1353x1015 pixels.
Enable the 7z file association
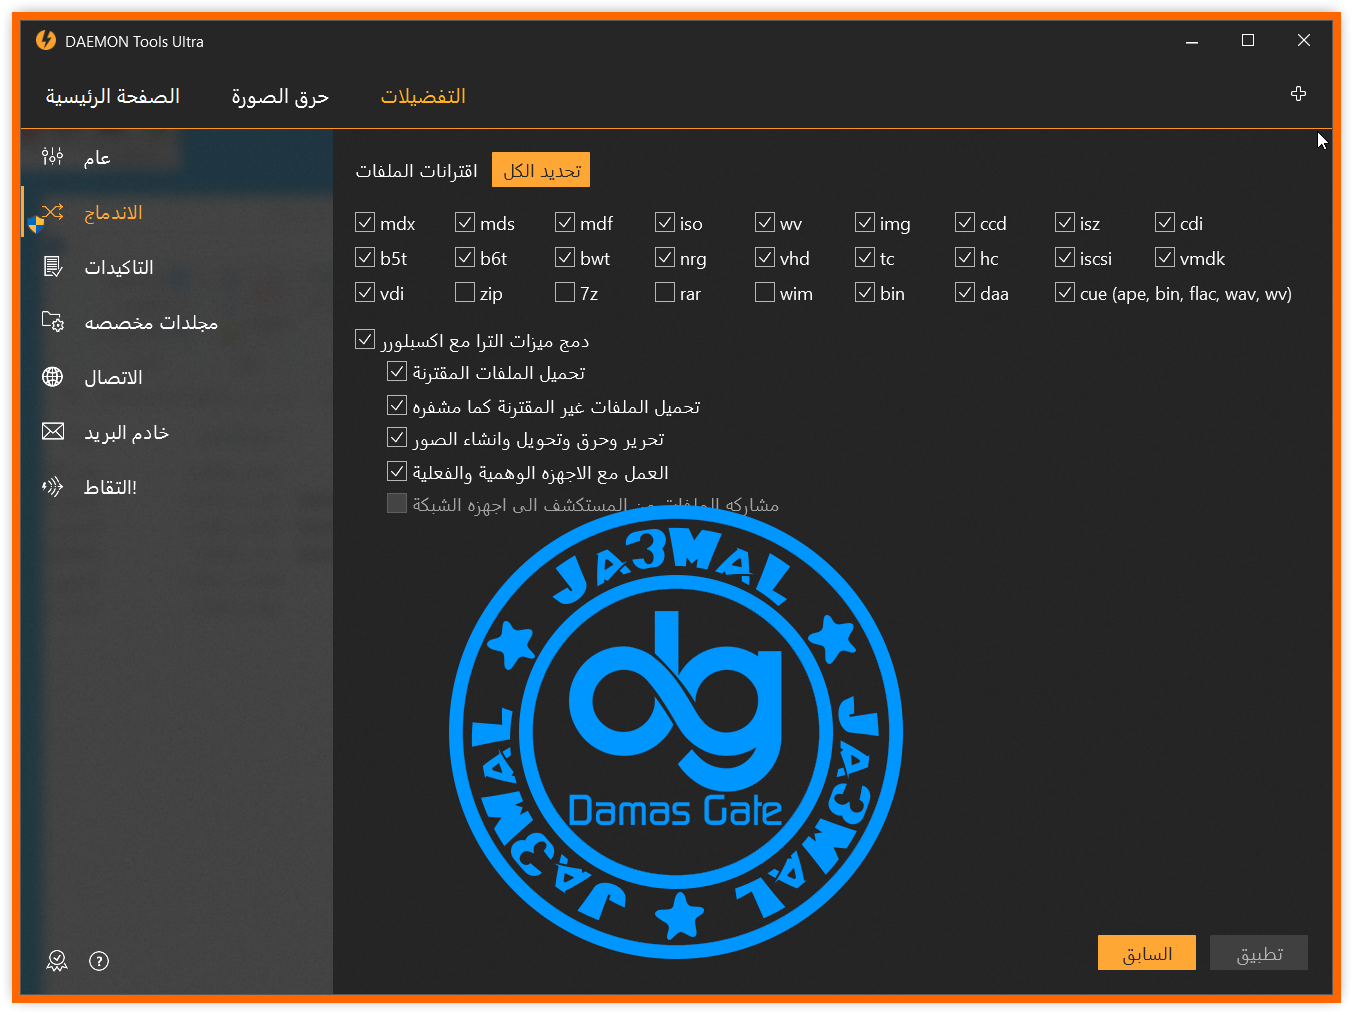(565, 292)
